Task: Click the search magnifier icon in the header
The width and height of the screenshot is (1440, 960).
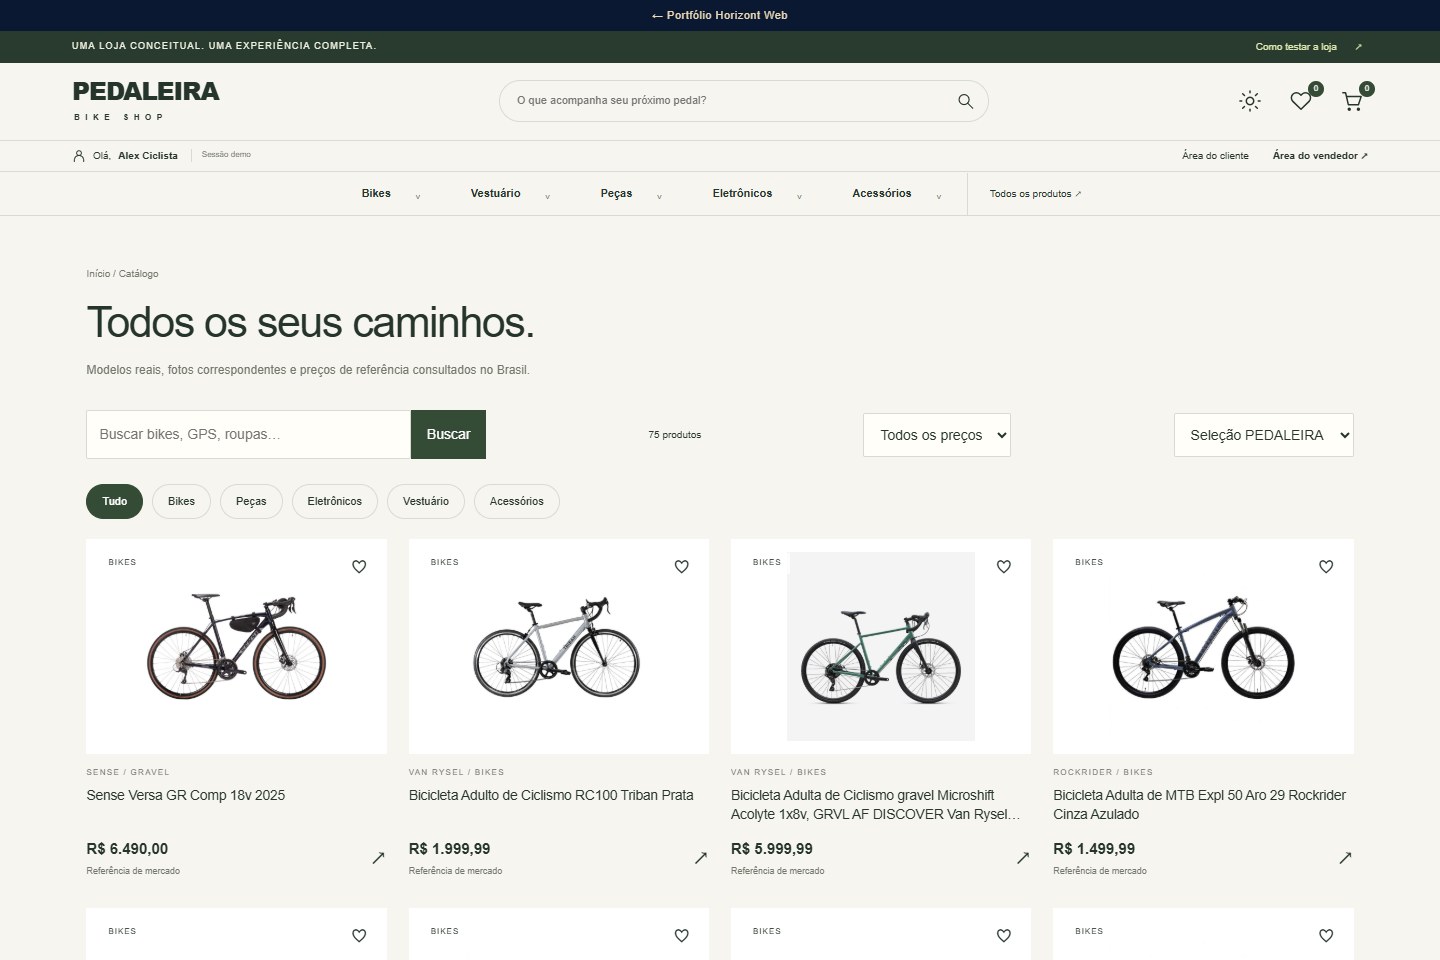Action: (965, 101)
